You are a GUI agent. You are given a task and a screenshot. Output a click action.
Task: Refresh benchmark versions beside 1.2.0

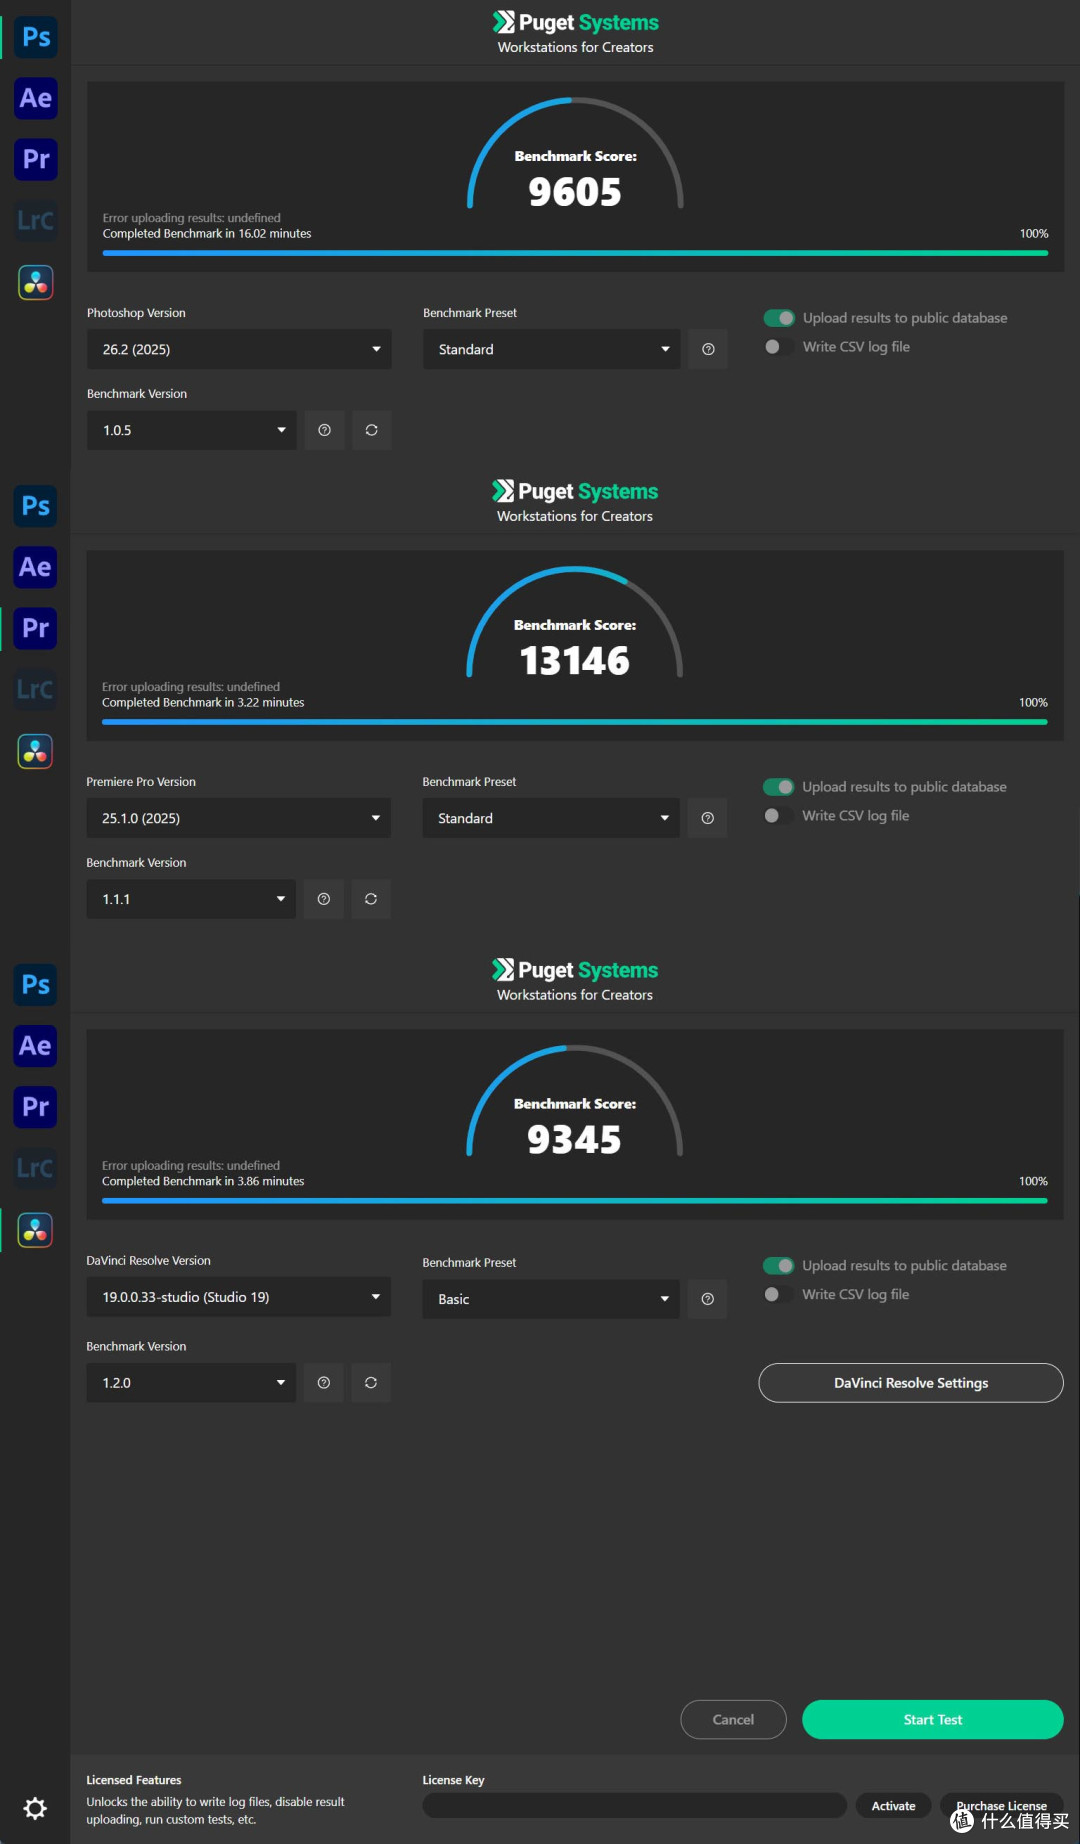click(370, 1383)
